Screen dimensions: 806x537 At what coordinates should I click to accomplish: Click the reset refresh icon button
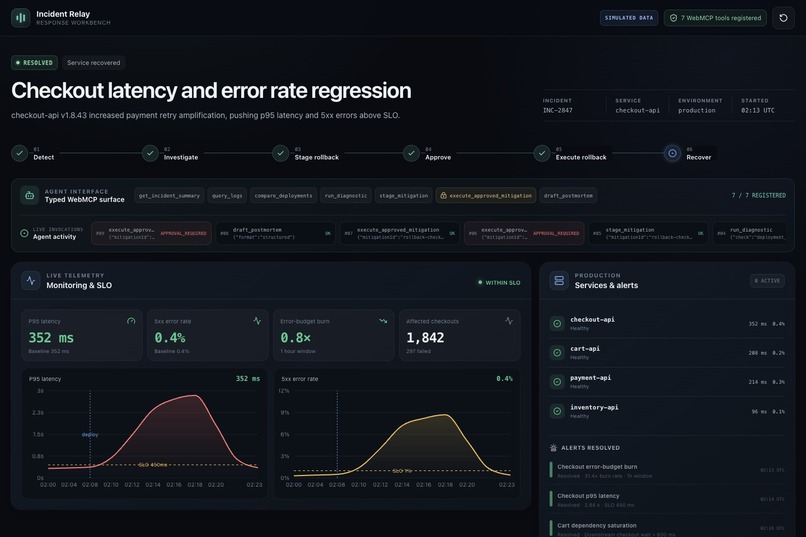coord(783,18)
